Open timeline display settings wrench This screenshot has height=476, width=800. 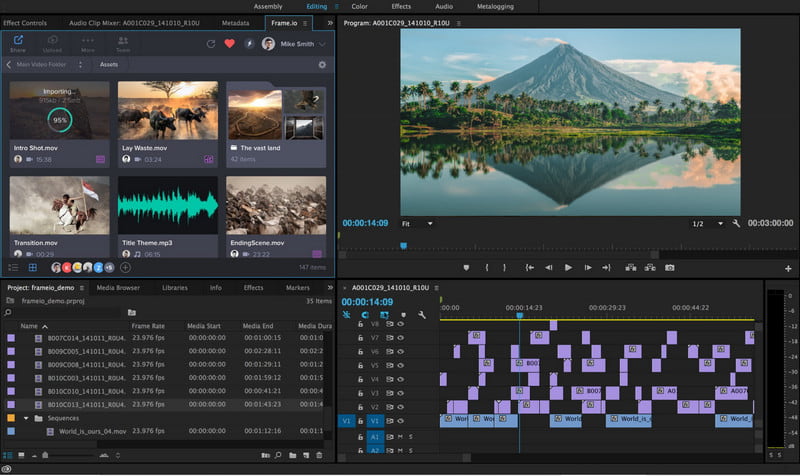click(x=421, y=315)
